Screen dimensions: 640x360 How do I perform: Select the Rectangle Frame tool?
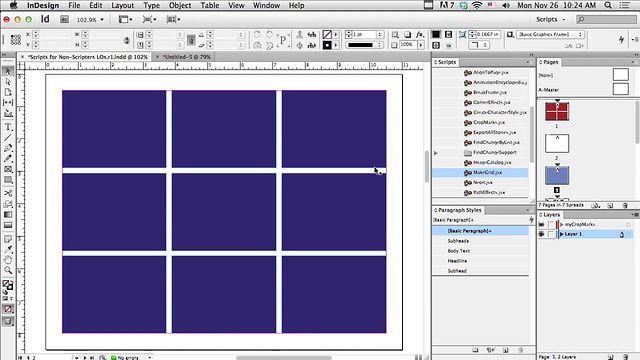(x=8, y=169)
